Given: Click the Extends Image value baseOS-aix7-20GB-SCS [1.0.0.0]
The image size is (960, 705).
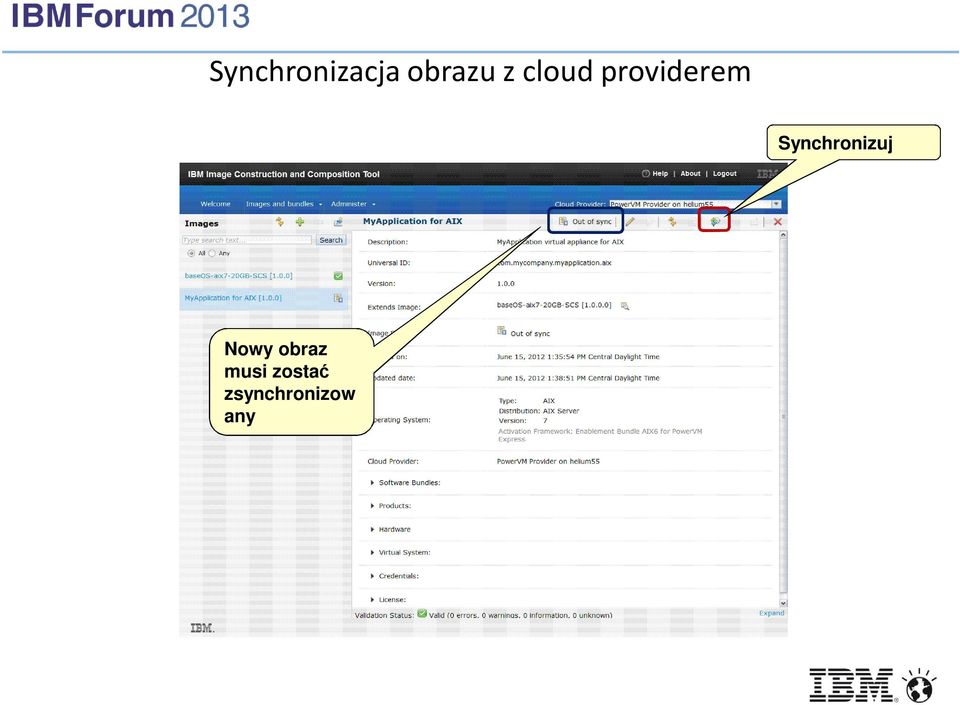Looking at the screenshot, I should pos(554,305).
